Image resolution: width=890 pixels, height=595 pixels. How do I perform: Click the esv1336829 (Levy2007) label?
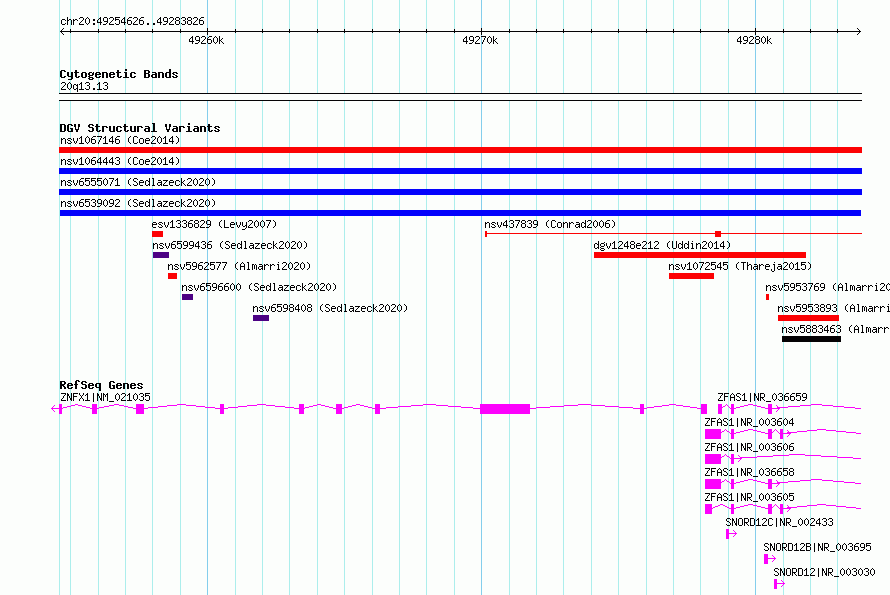coord(214,224)
